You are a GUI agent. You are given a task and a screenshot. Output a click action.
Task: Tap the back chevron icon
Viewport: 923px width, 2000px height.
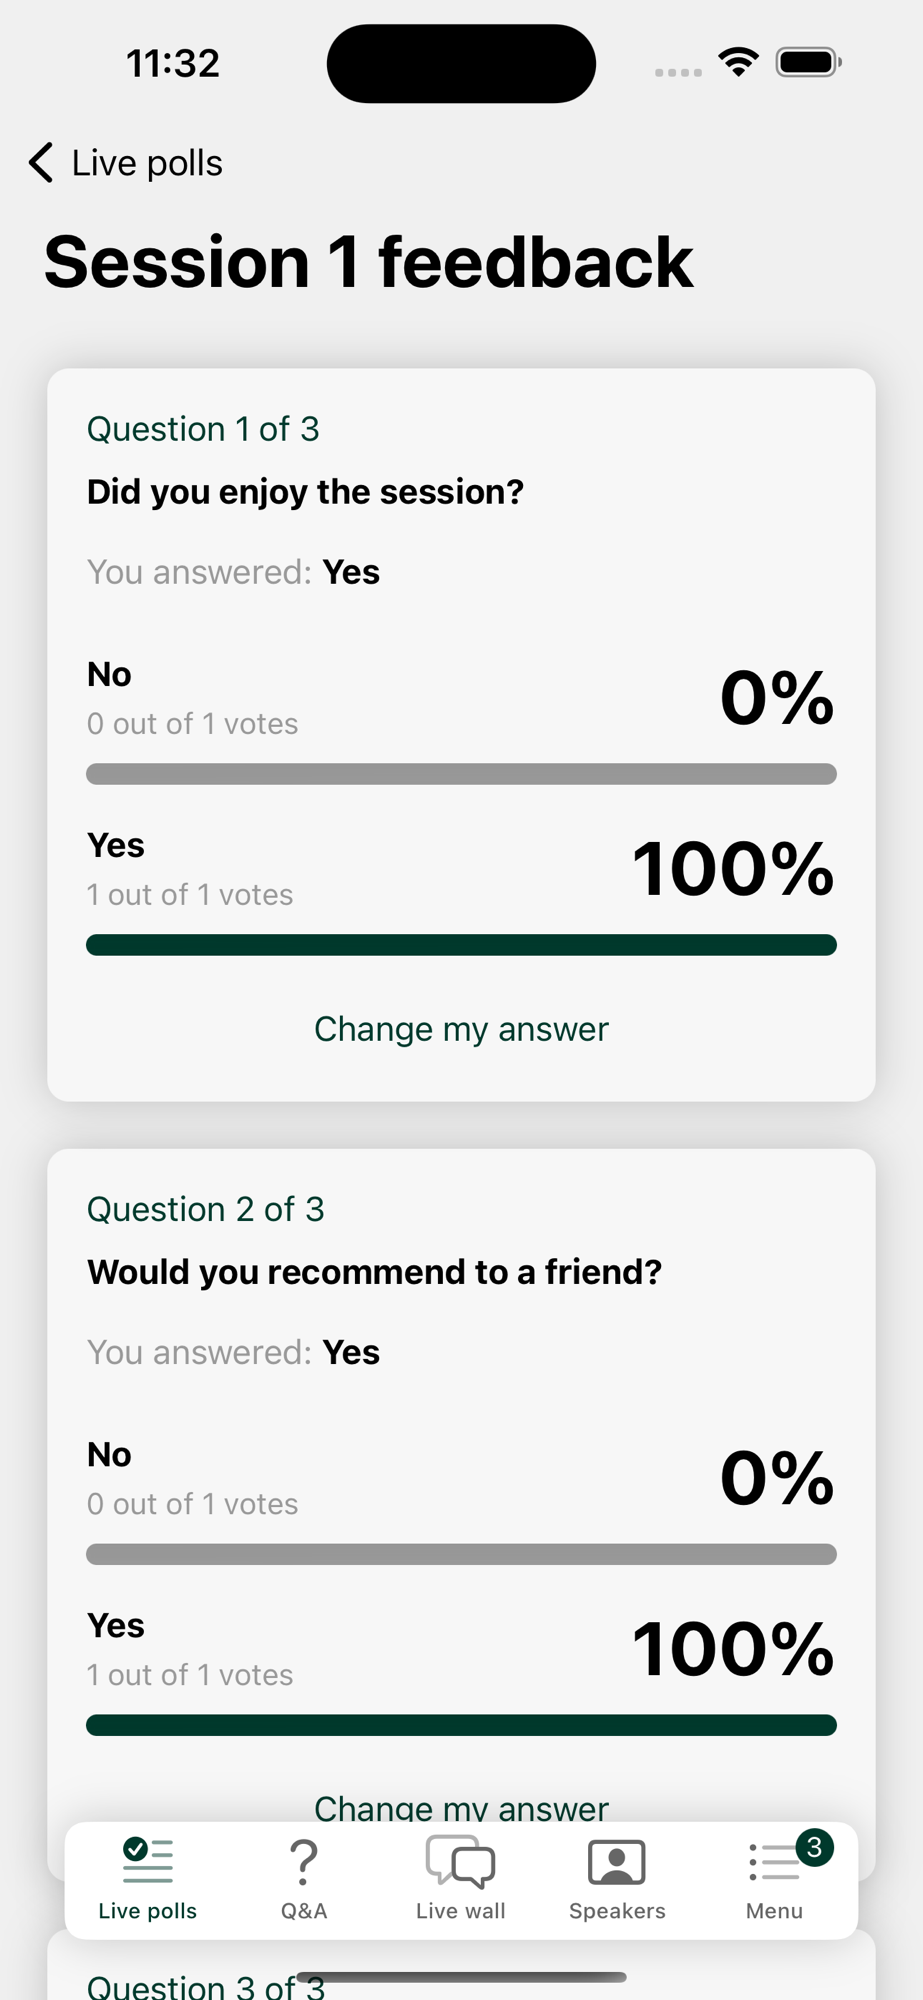41,163
